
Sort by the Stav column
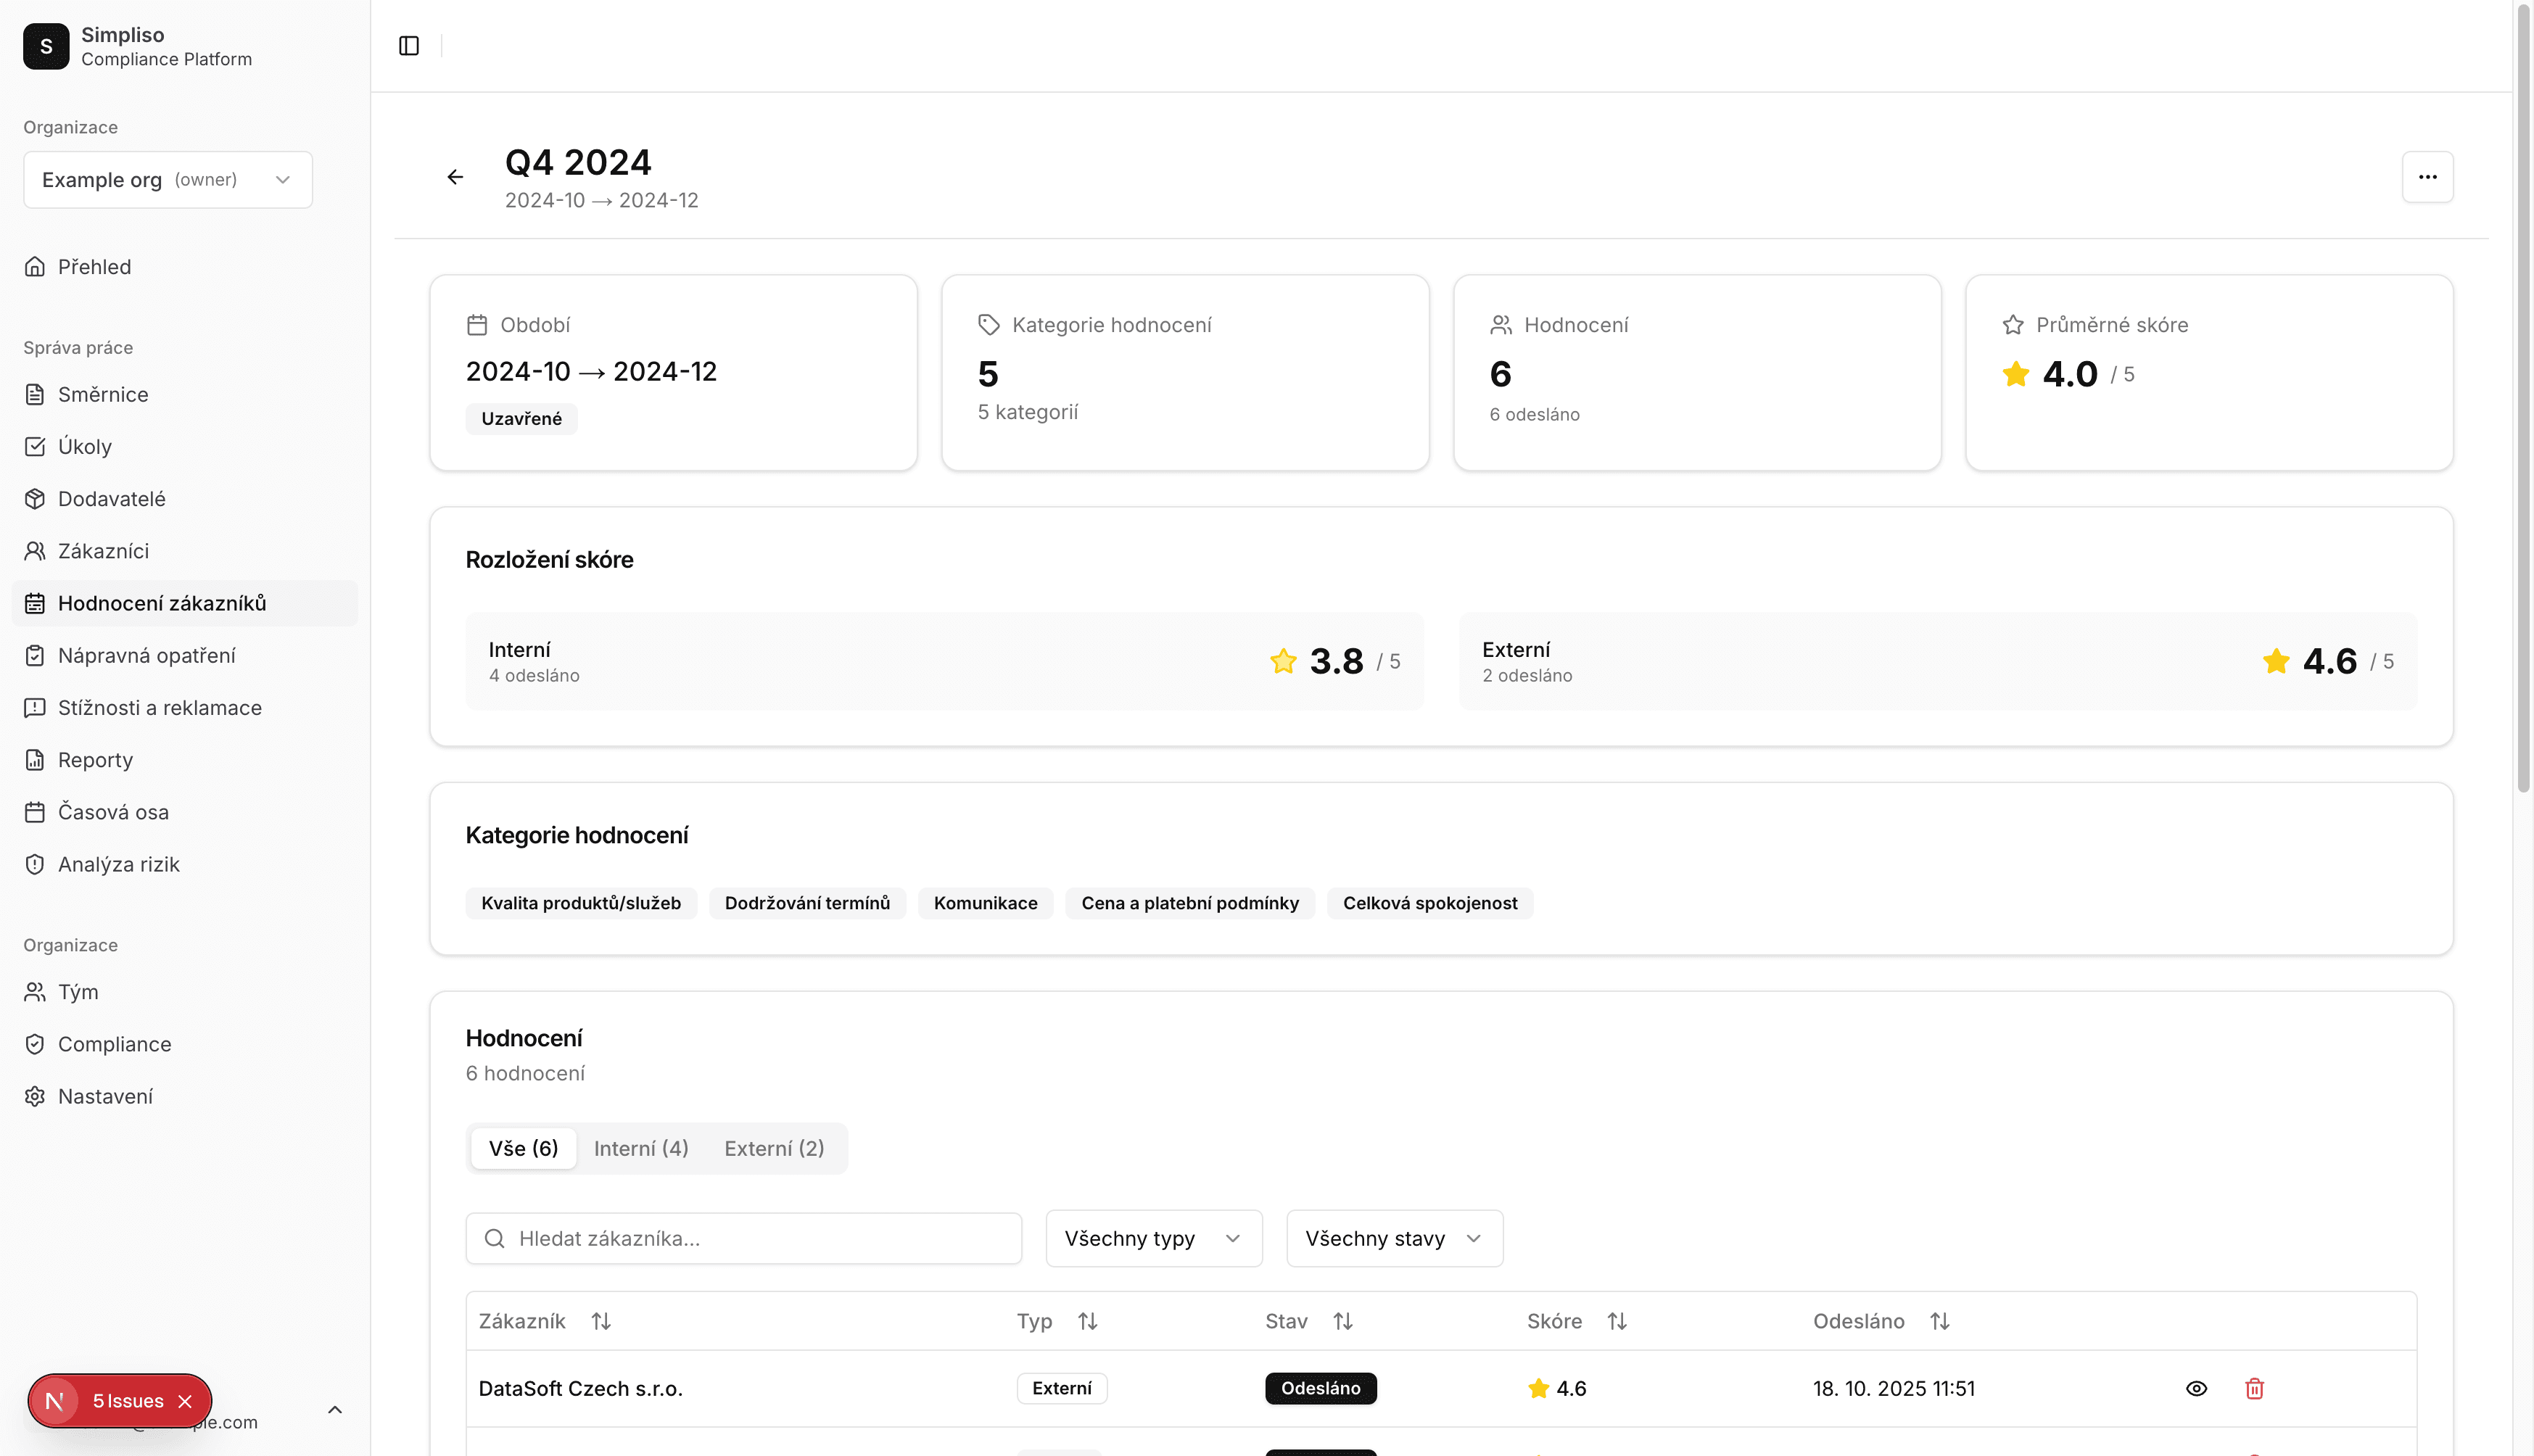[1342, 1321]
